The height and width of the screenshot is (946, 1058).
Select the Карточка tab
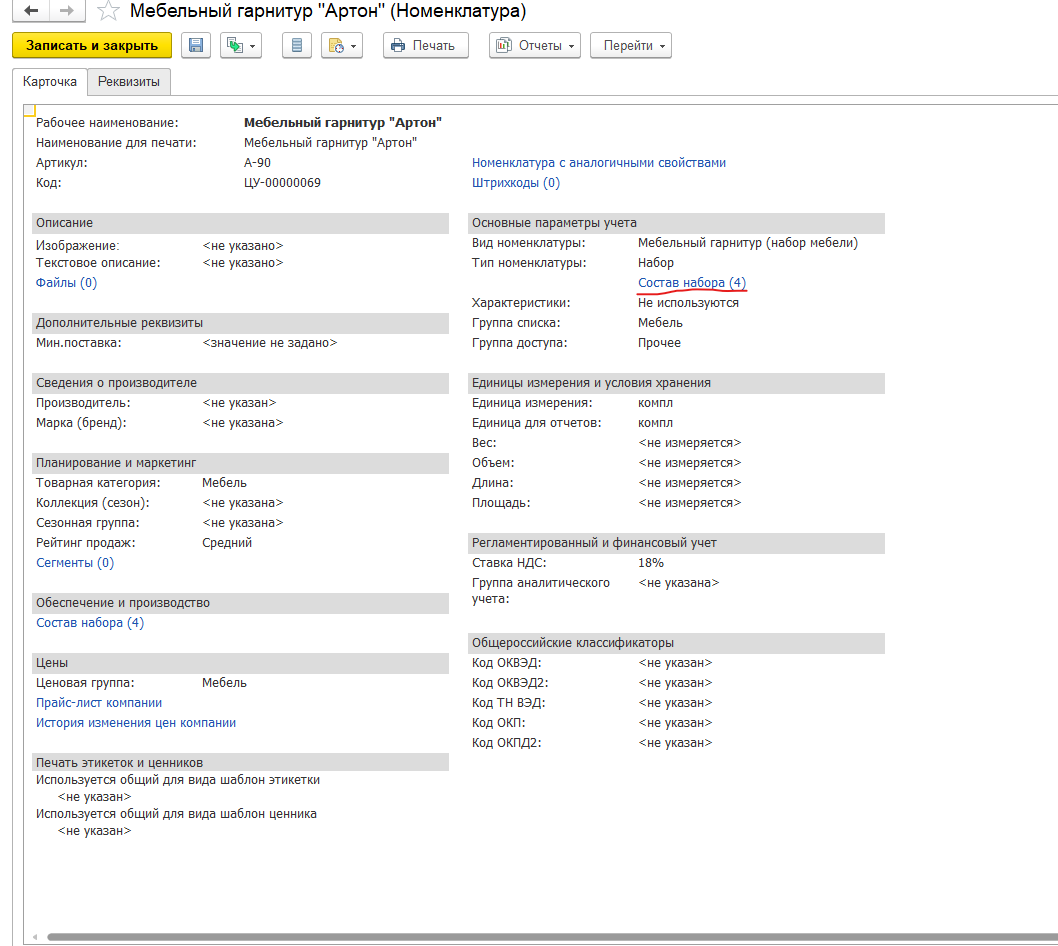tap(50, 81)
